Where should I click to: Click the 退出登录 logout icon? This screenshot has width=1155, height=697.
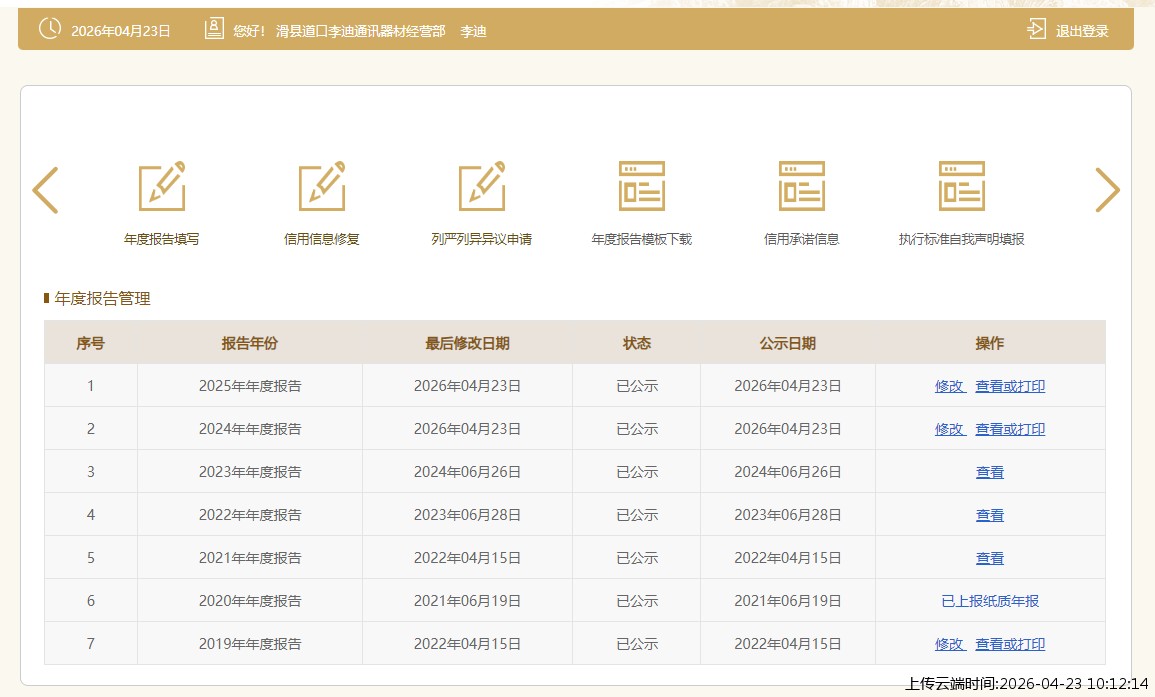(1036, 30)
